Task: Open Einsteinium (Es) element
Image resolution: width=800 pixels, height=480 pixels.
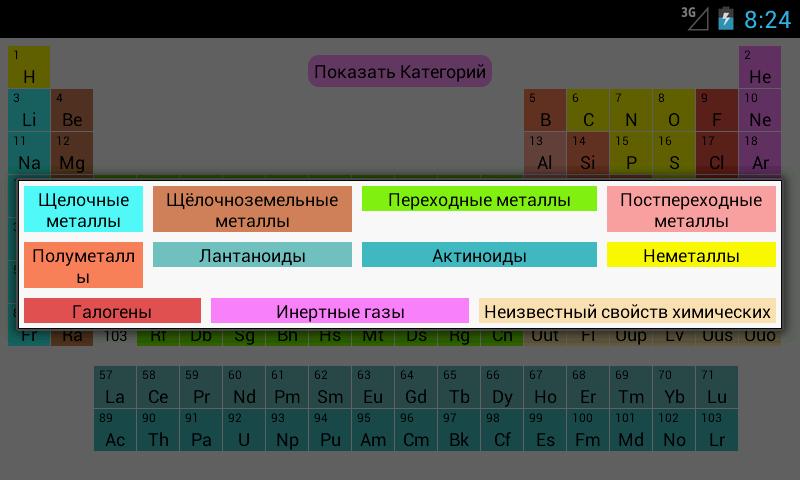Action: point(545,430)
